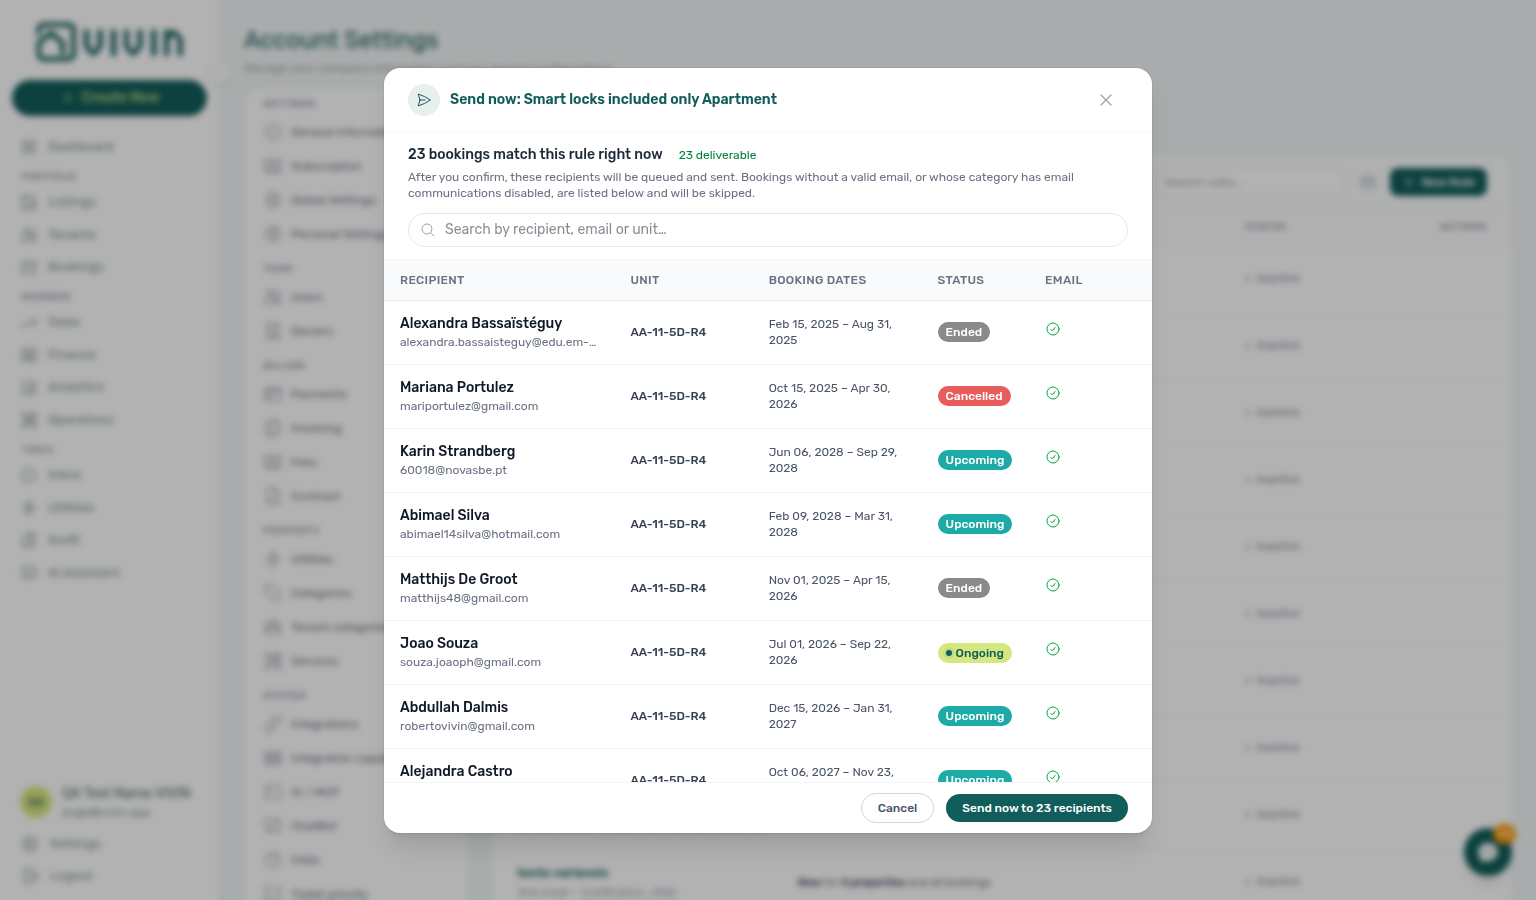1536x900 pixels.
Task: Click dates Dec 15, 2026 – Jan 31, 2027
Action: tap(830, 716)
